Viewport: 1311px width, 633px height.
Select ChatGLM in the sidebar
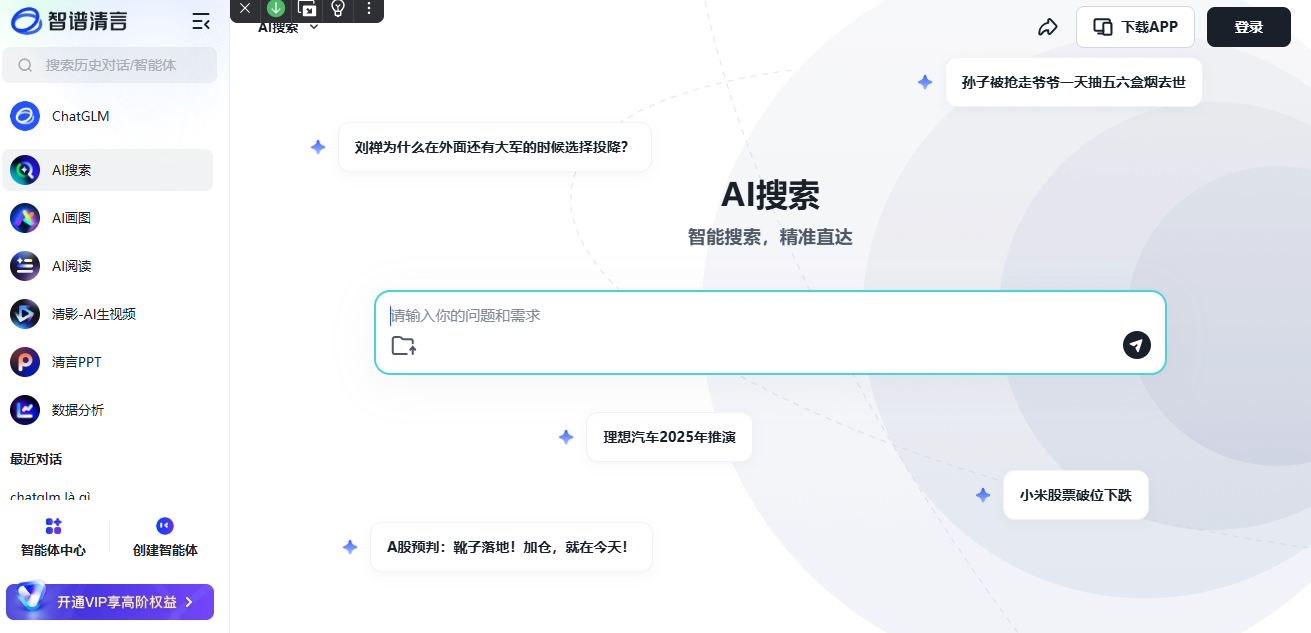(80, 116)
